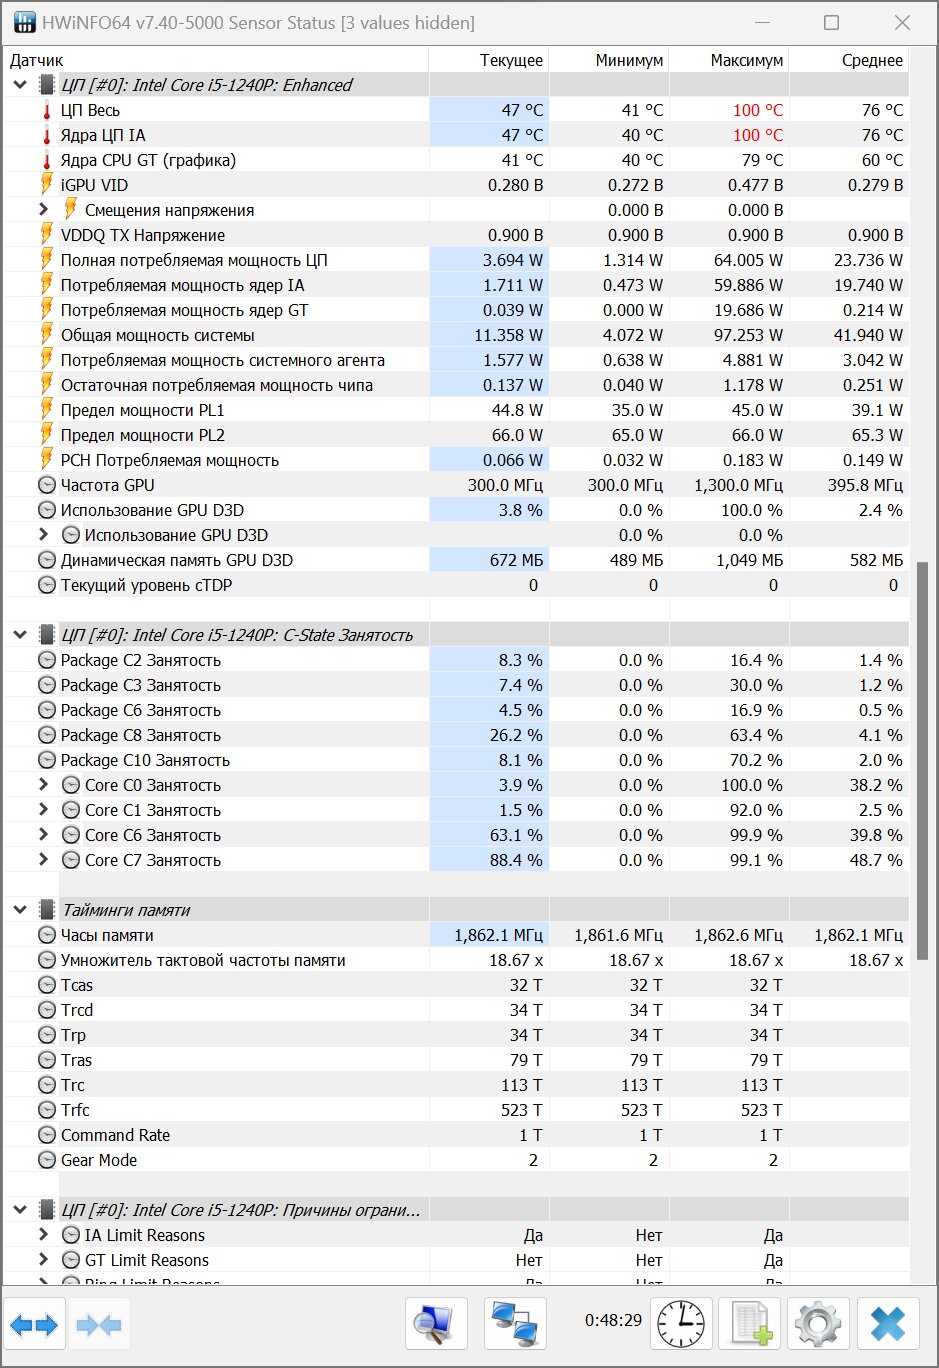Click the logging sheet with plus icon
939x1368 pixels.
pyautogui.click(x=750, y=1325)
